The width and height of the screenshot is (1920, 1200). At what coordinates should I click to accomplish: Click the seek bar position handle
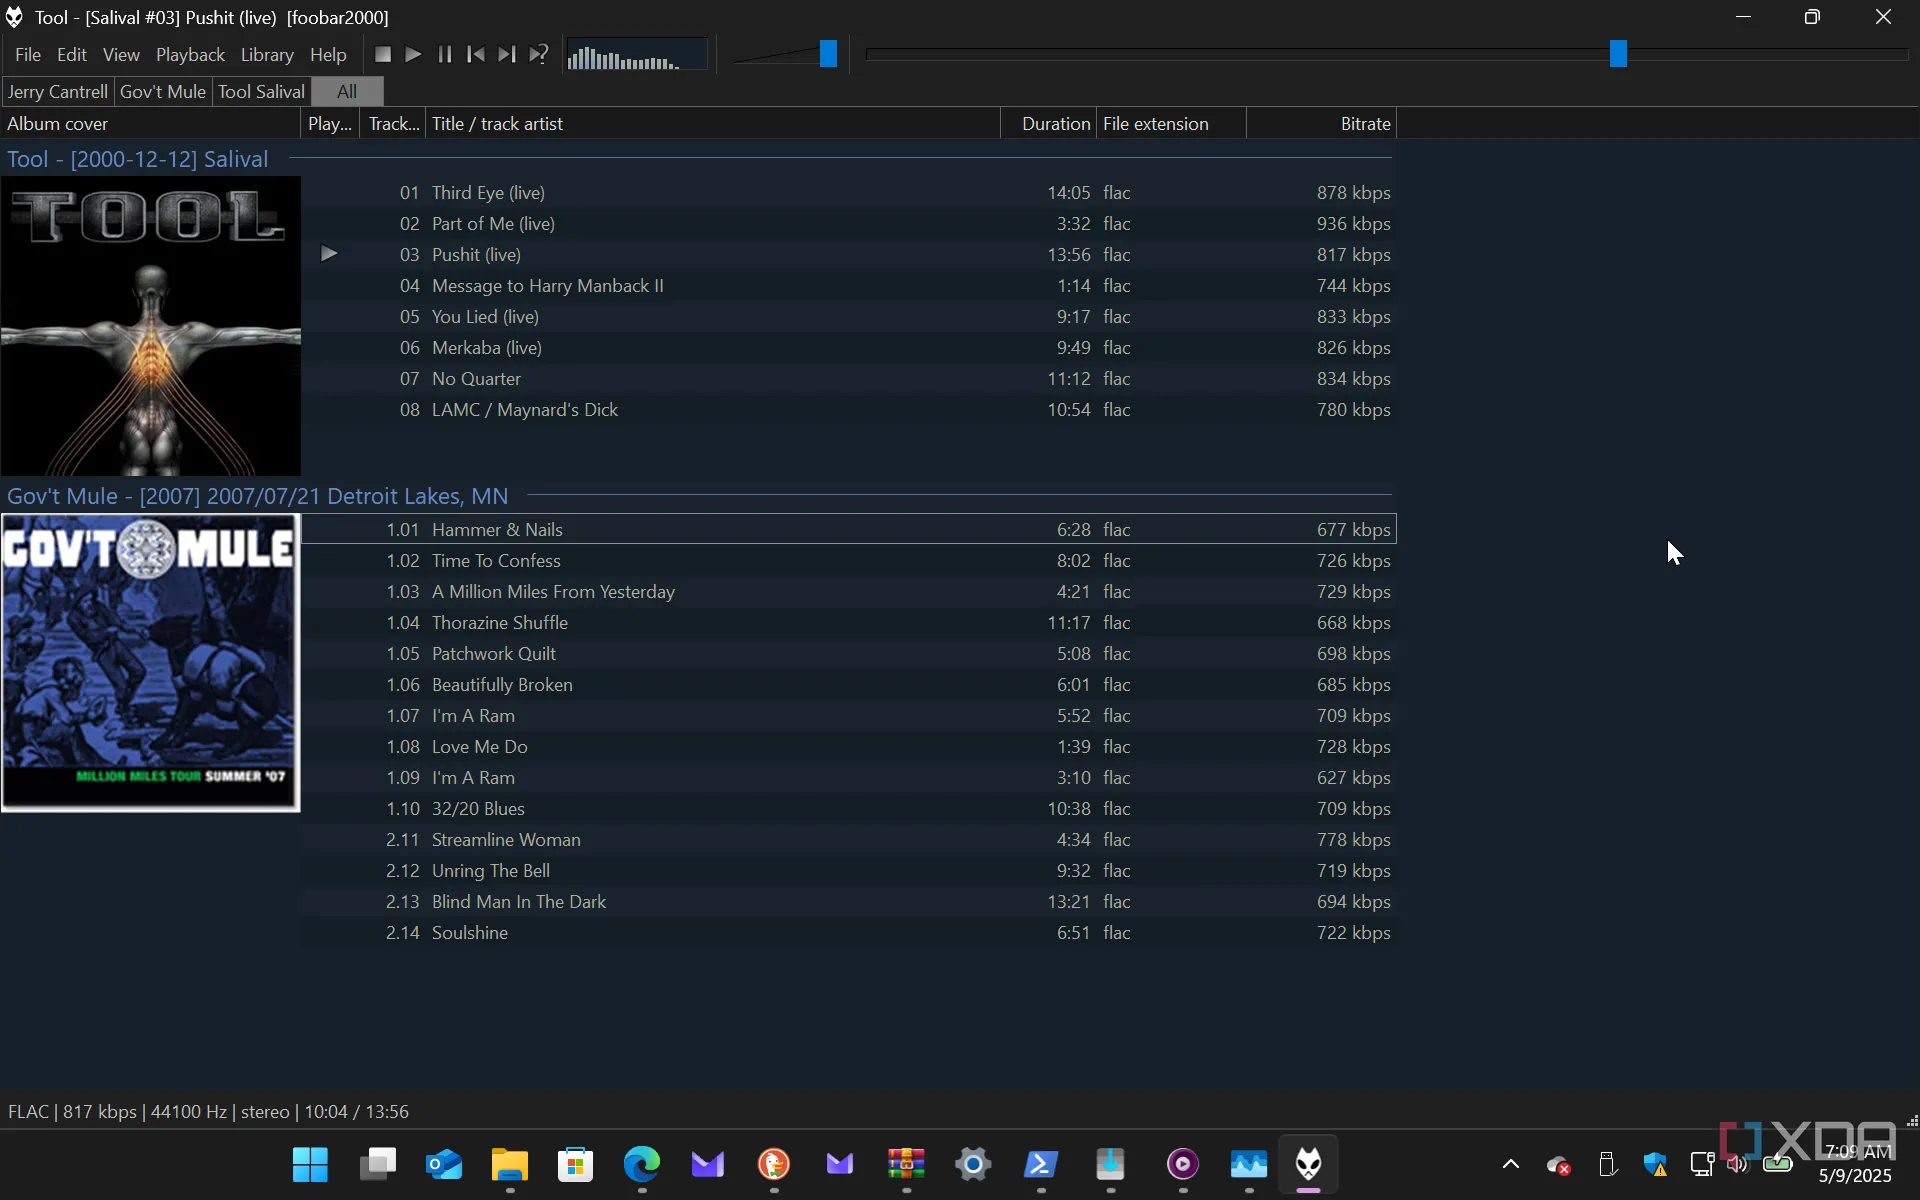click(1618, 54)
